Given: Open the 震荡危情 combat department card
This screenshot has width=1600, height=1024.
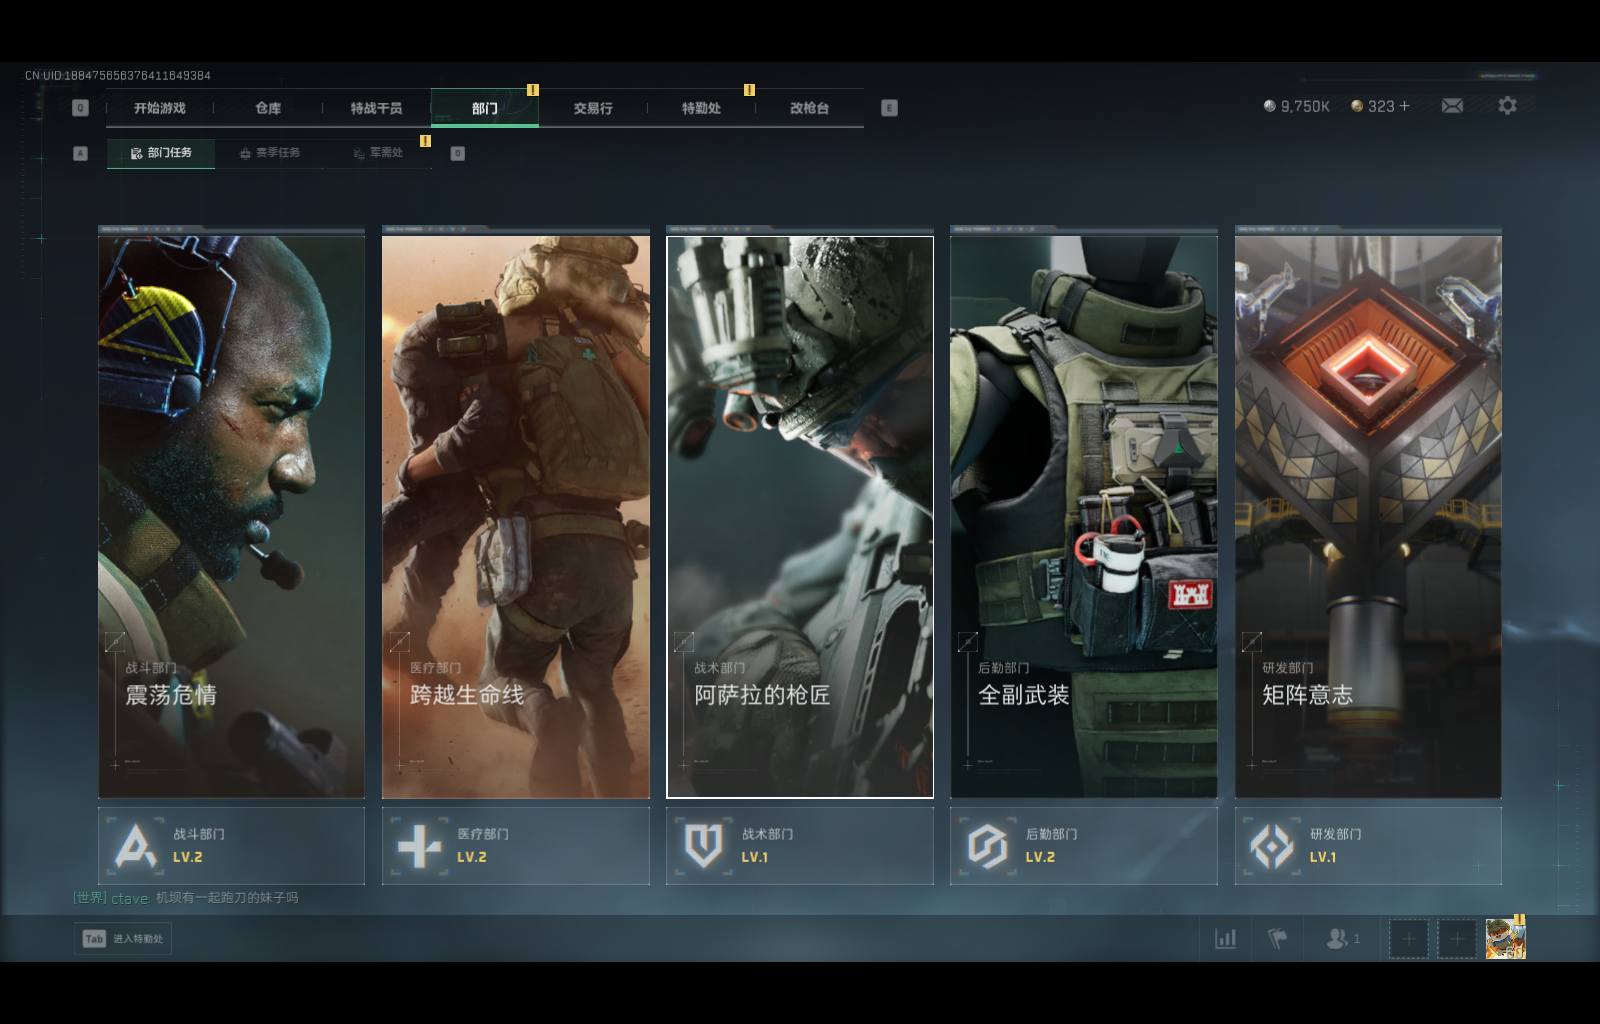Looking at the screenshot, I should tap(231, 516).
